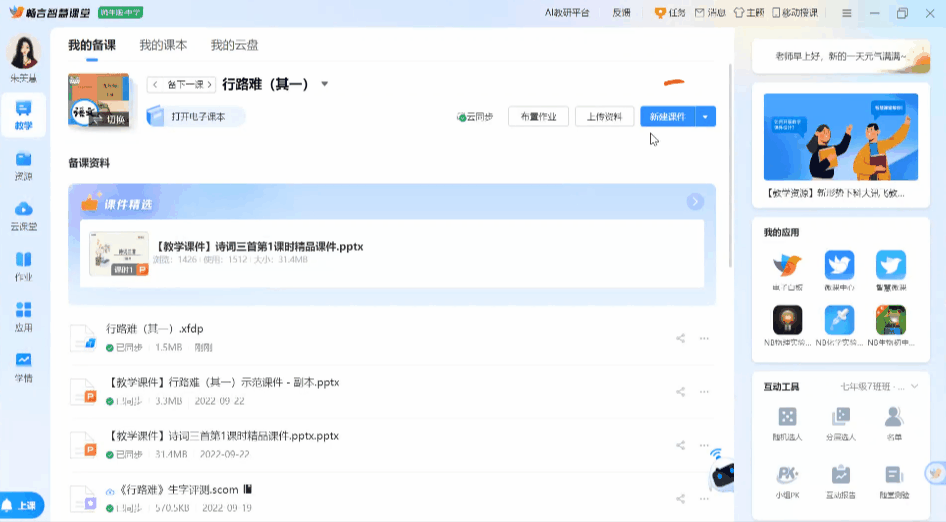Screen dimensions: 946x522
Task: Click share icon for 行路难（其一）.xfdp
Action: click(680, 339)
